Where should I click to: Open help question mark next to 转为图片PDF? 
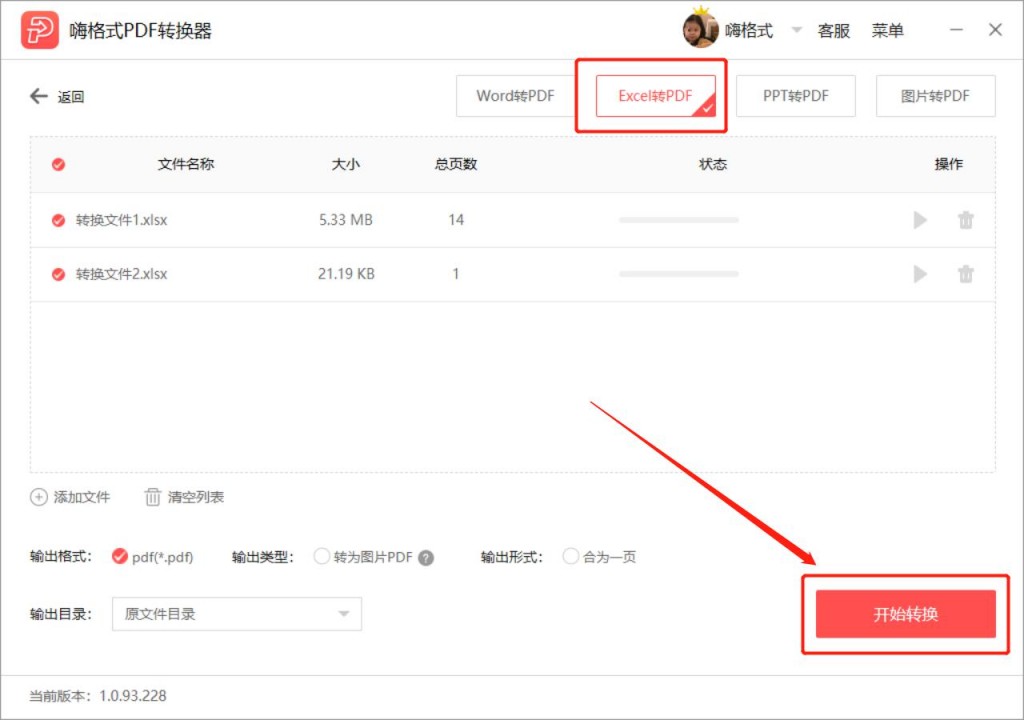426,558
